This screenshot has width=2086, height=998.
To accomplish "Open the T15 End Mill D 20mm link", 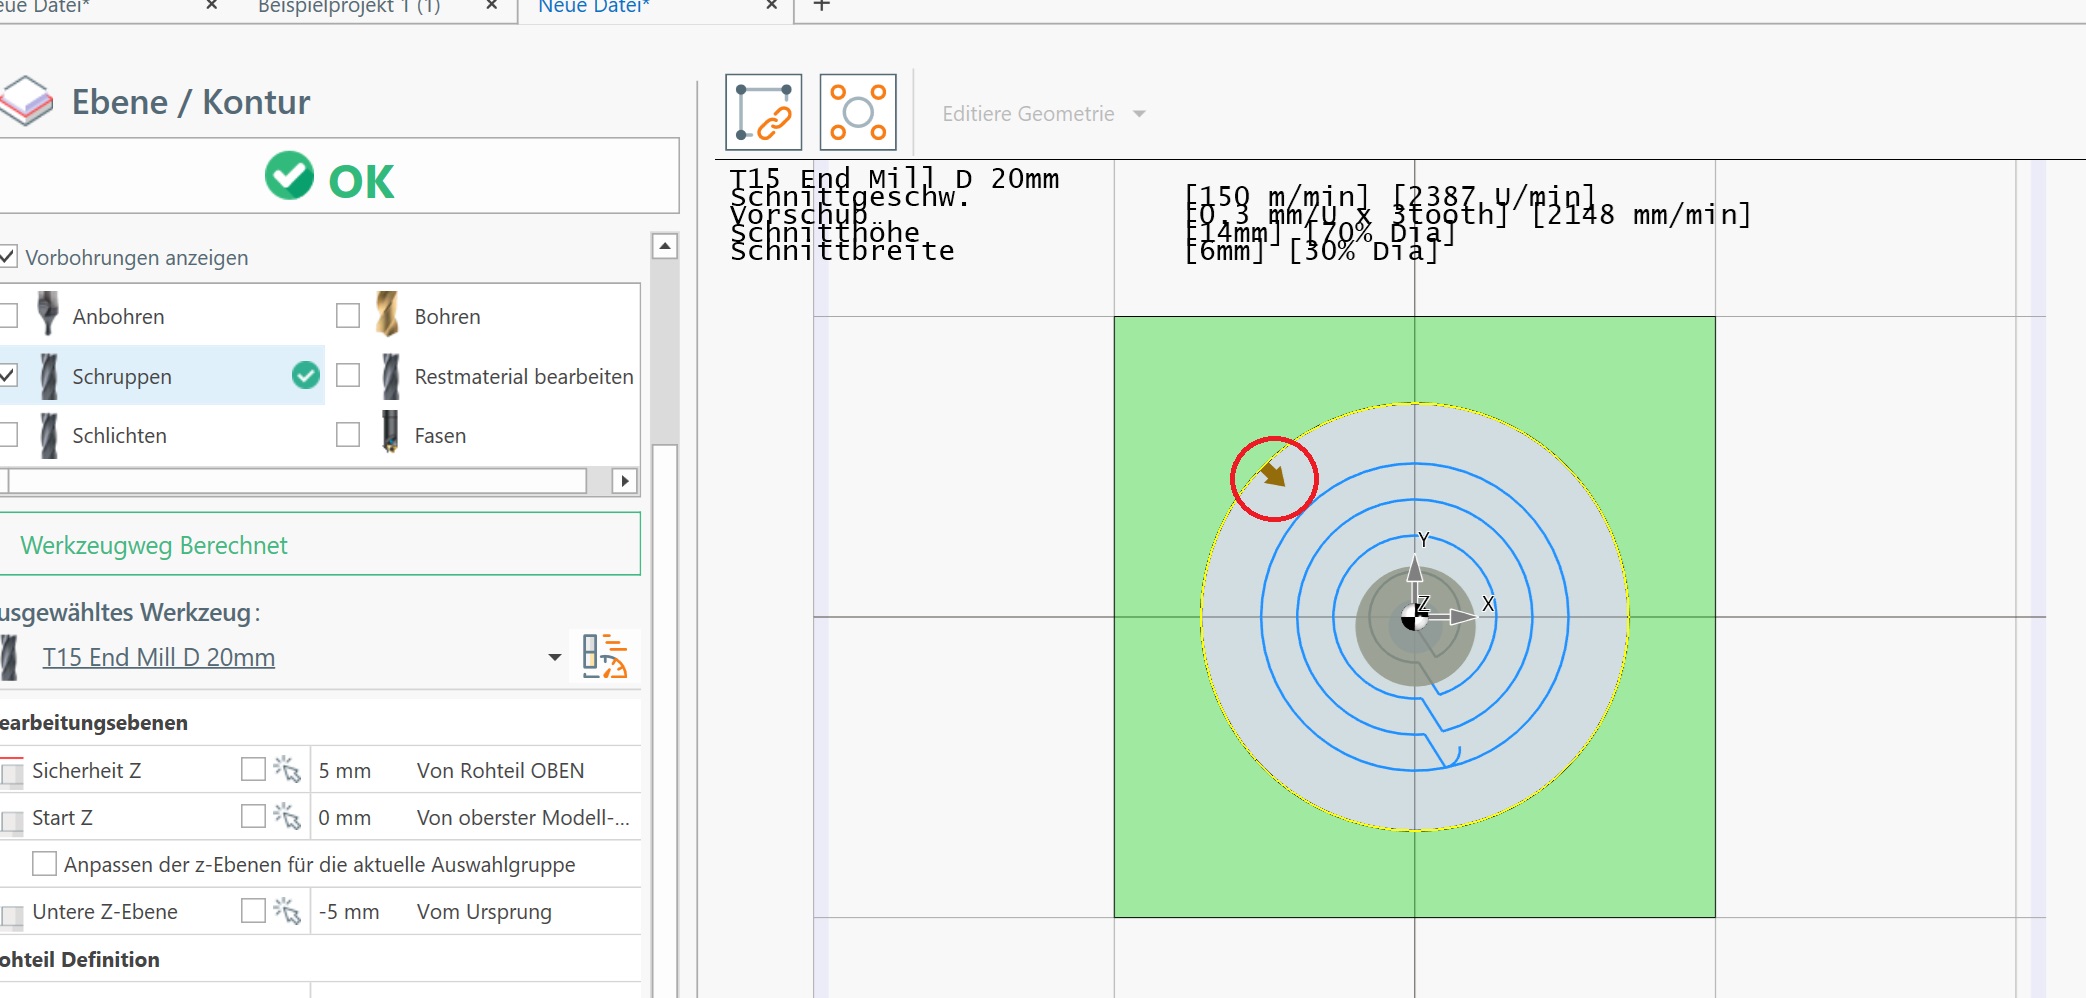I will [158, 657].
